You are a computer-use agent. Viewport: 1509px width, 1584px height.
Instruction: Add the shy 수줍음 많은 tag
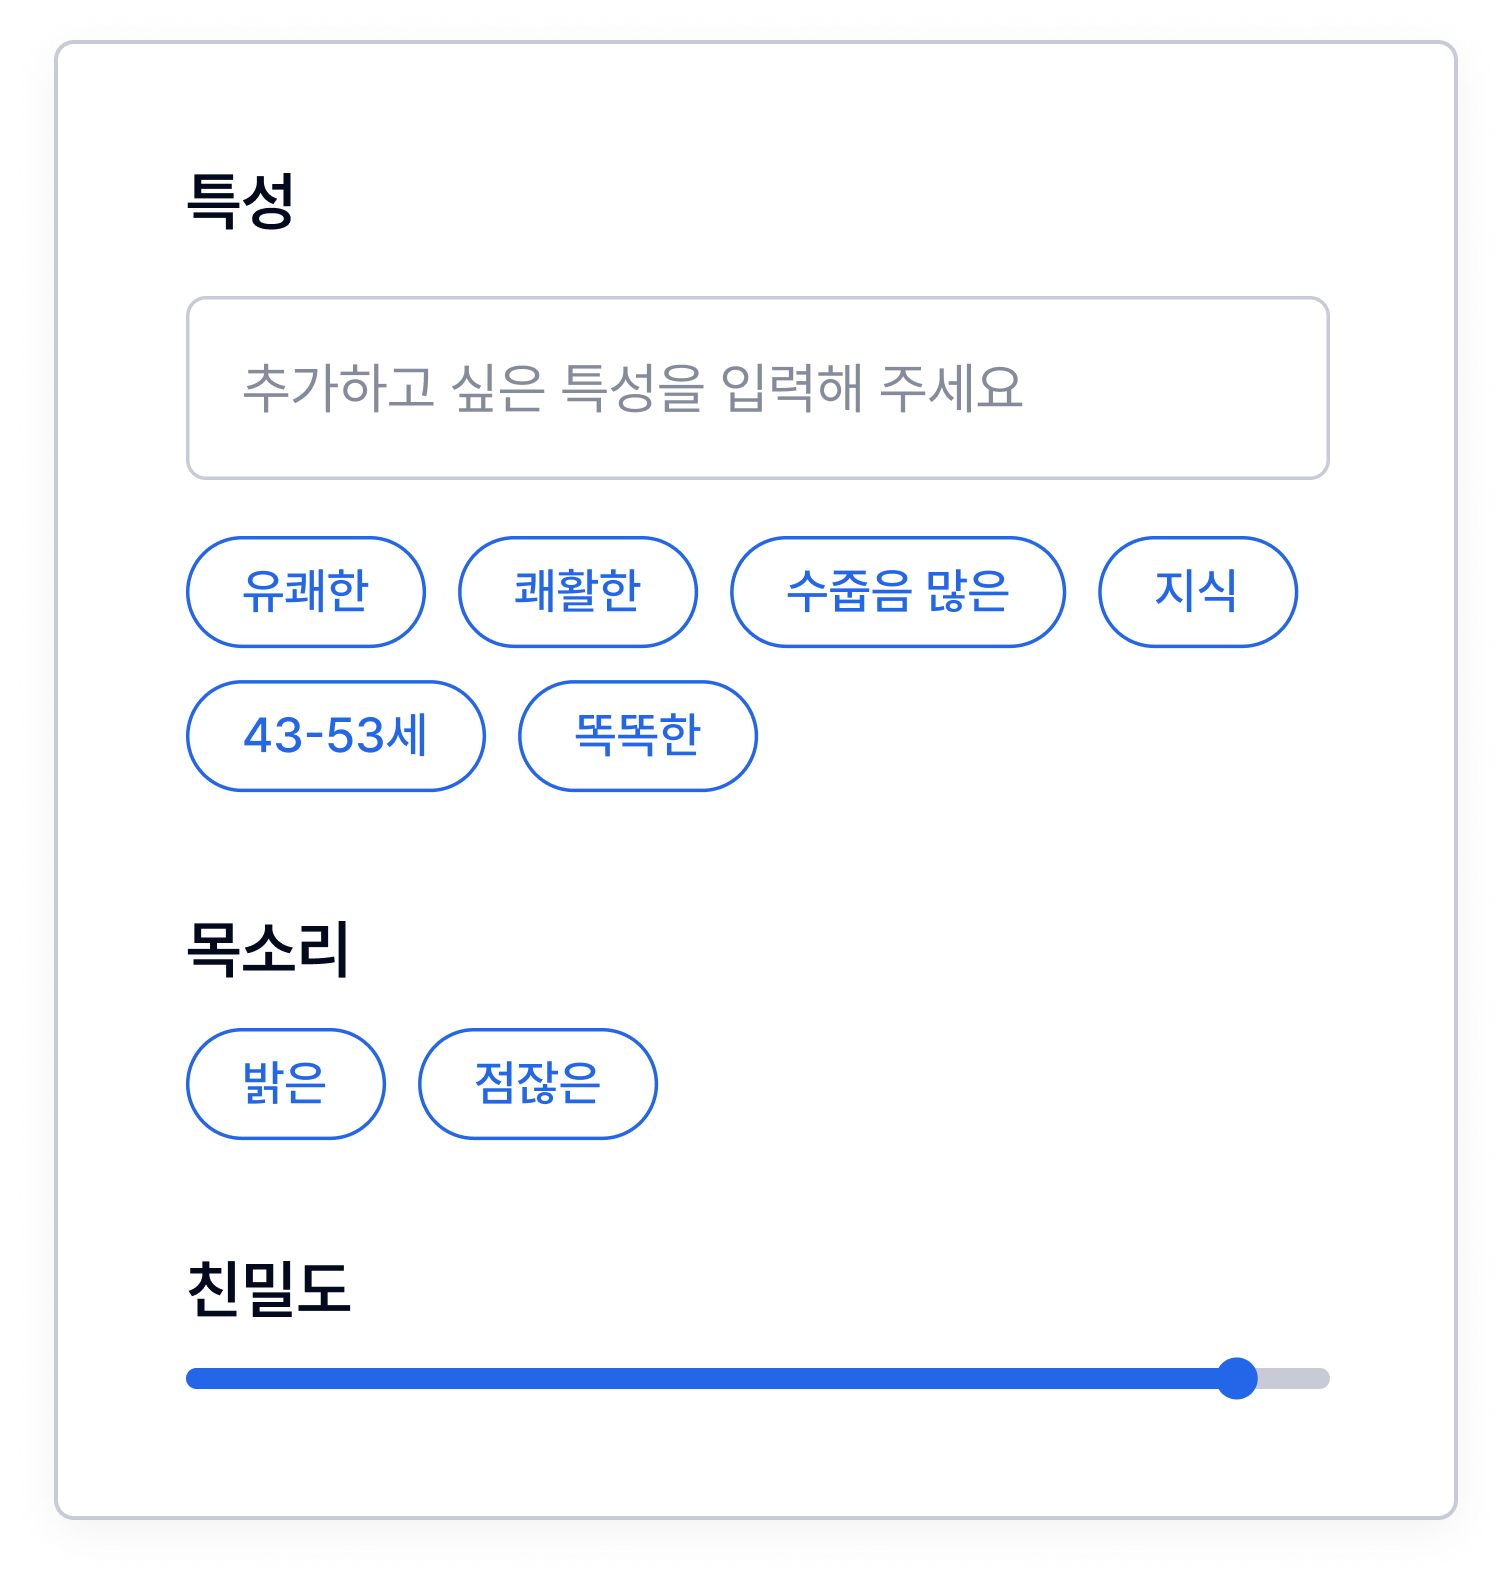898,592
